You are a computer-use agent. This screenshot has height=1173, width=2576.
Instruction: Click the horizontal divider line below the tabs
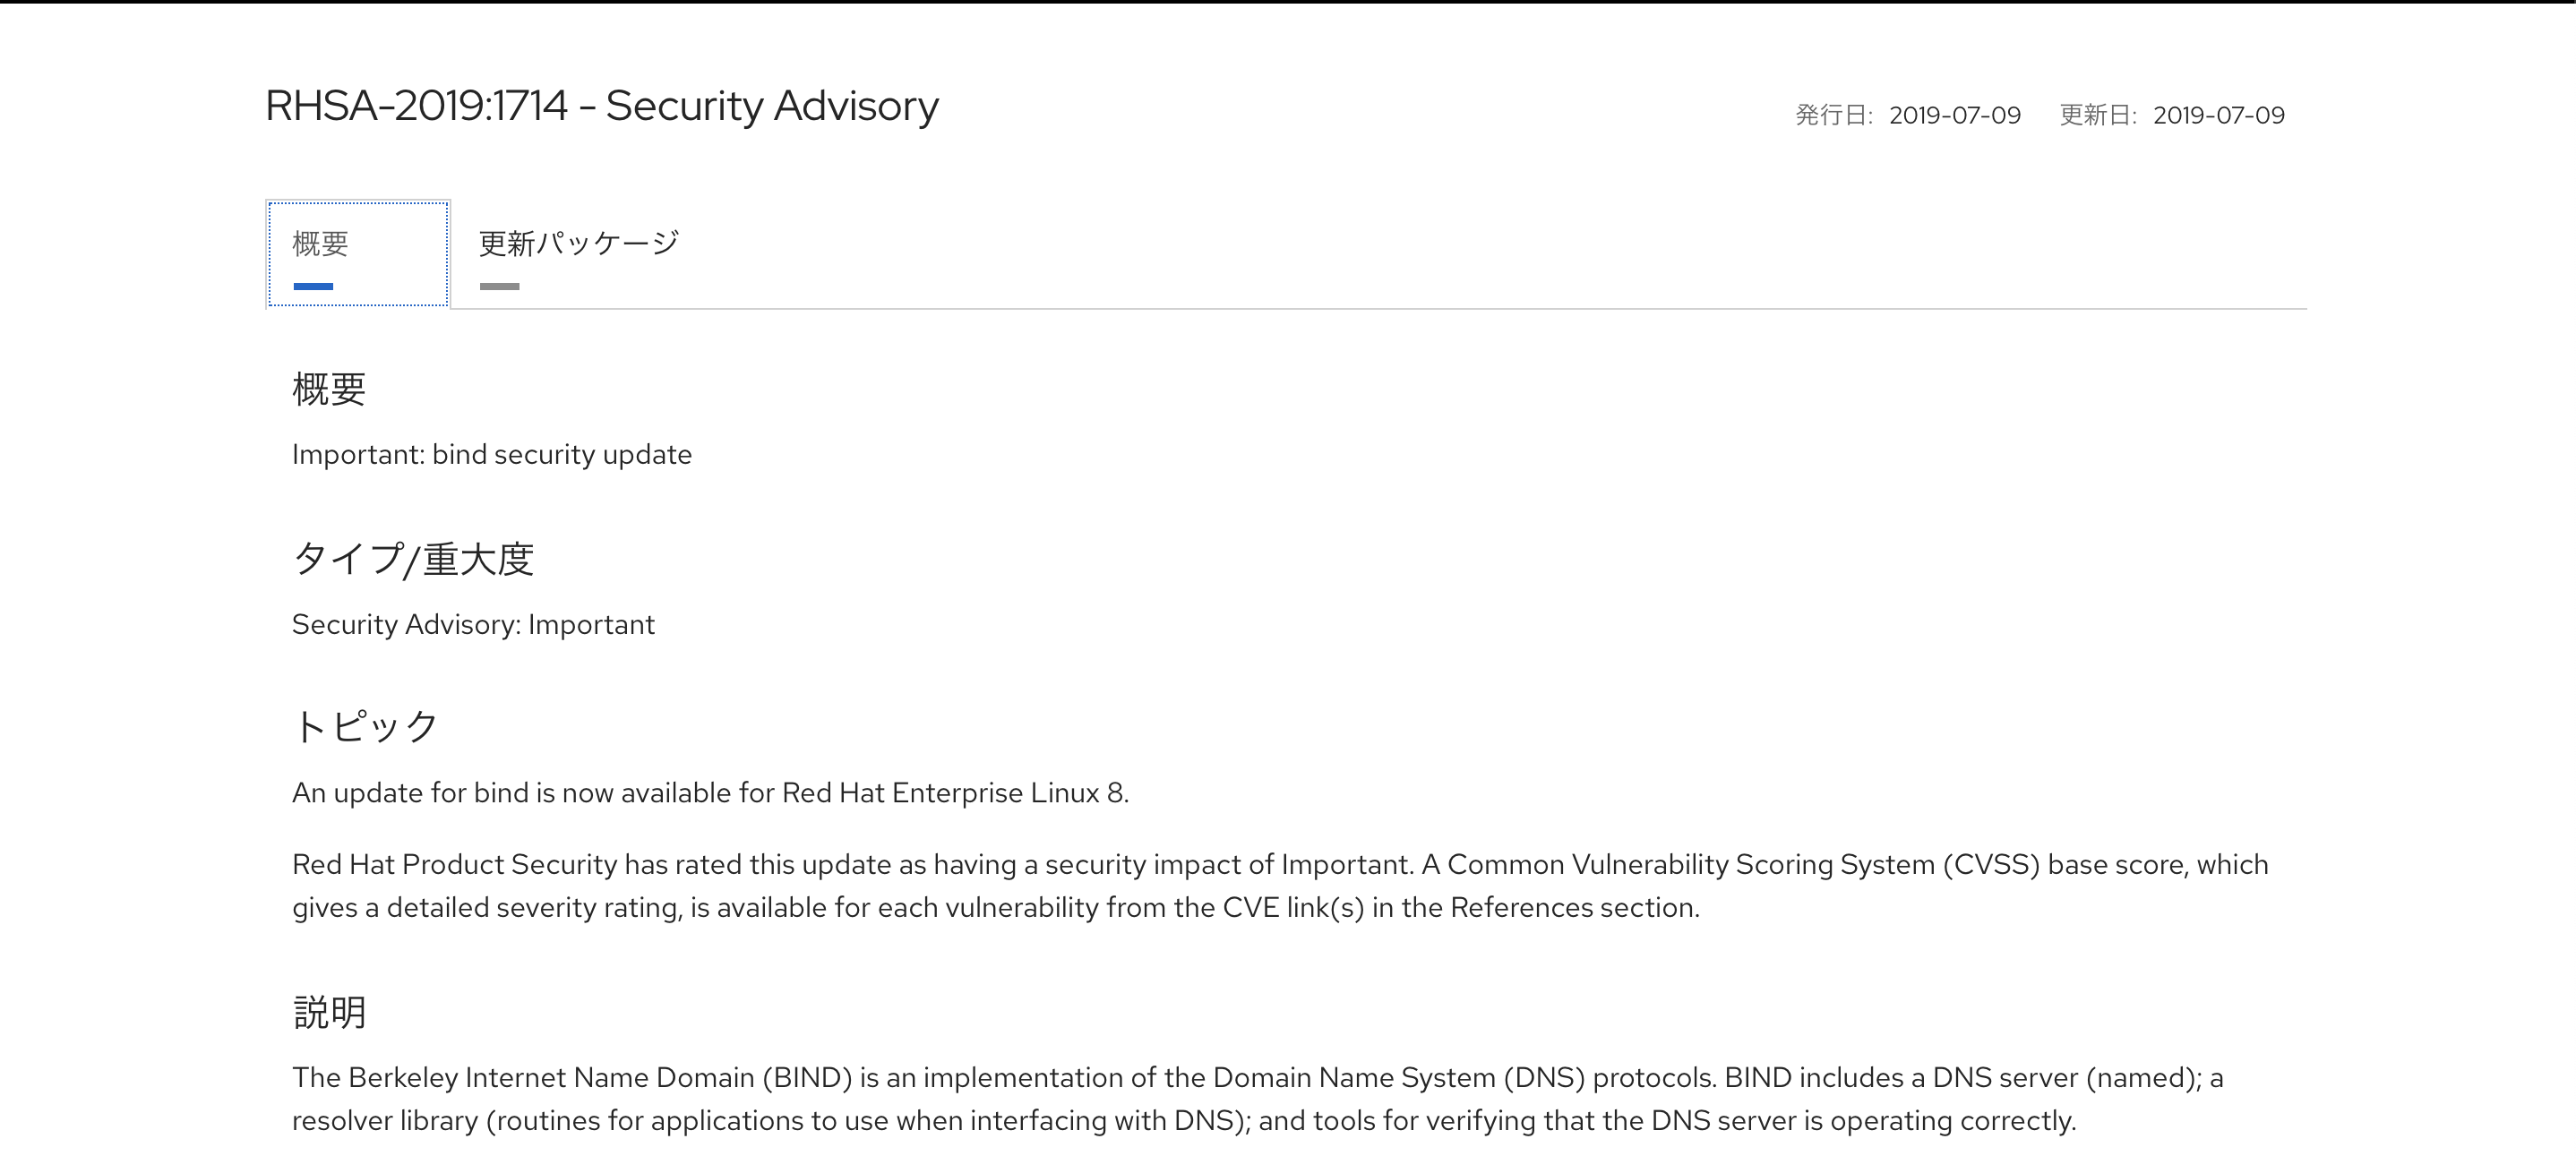click(1400, 309)
